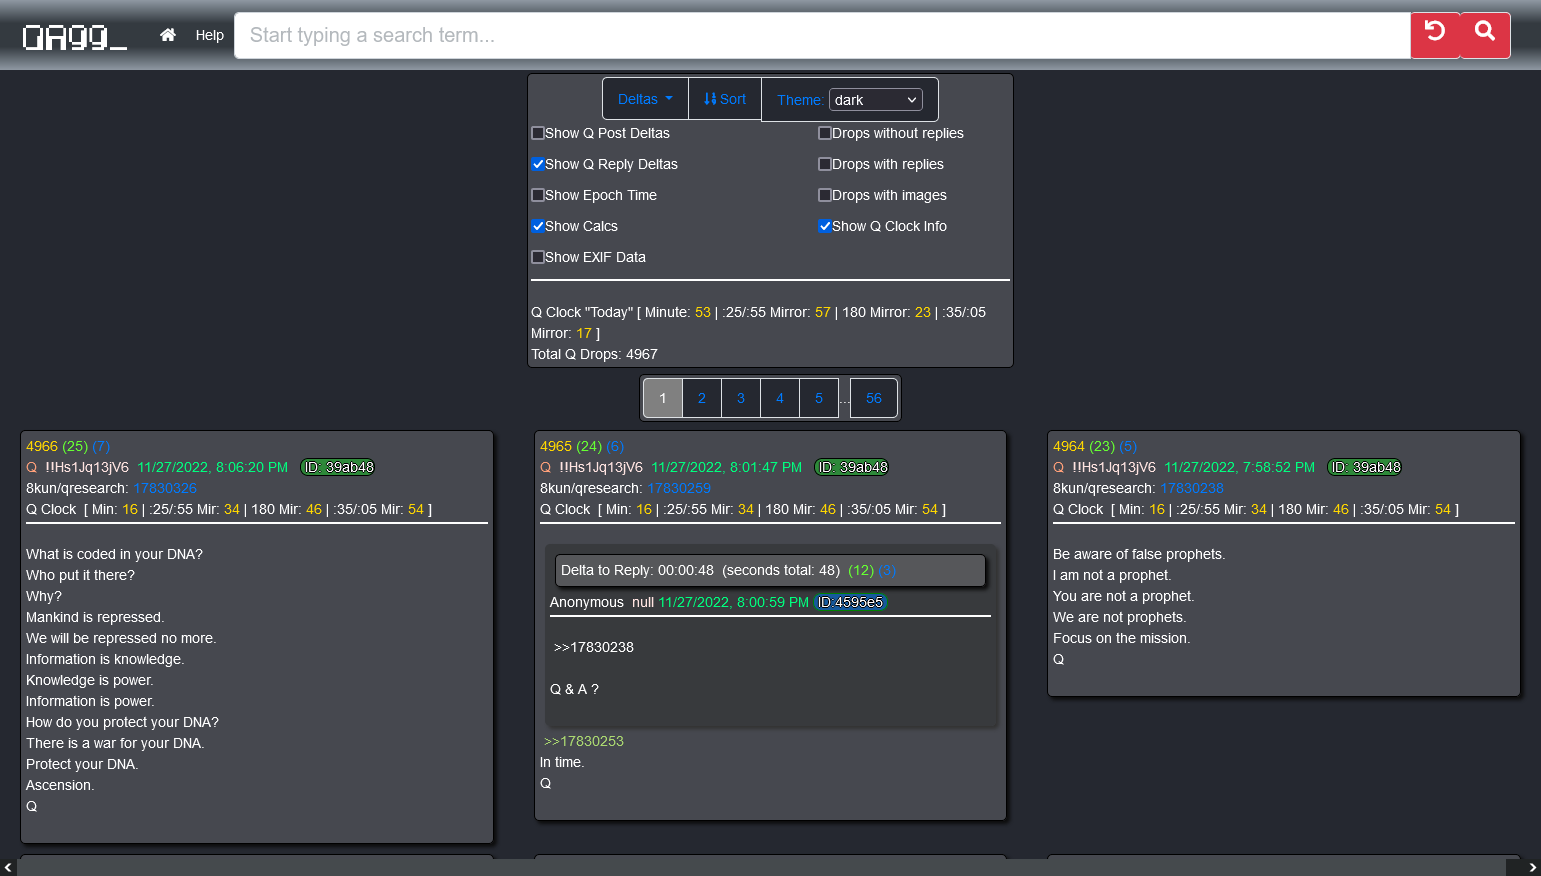
Task: Open post link 17830238 in drop 4964
Action: click(1192, 488)
